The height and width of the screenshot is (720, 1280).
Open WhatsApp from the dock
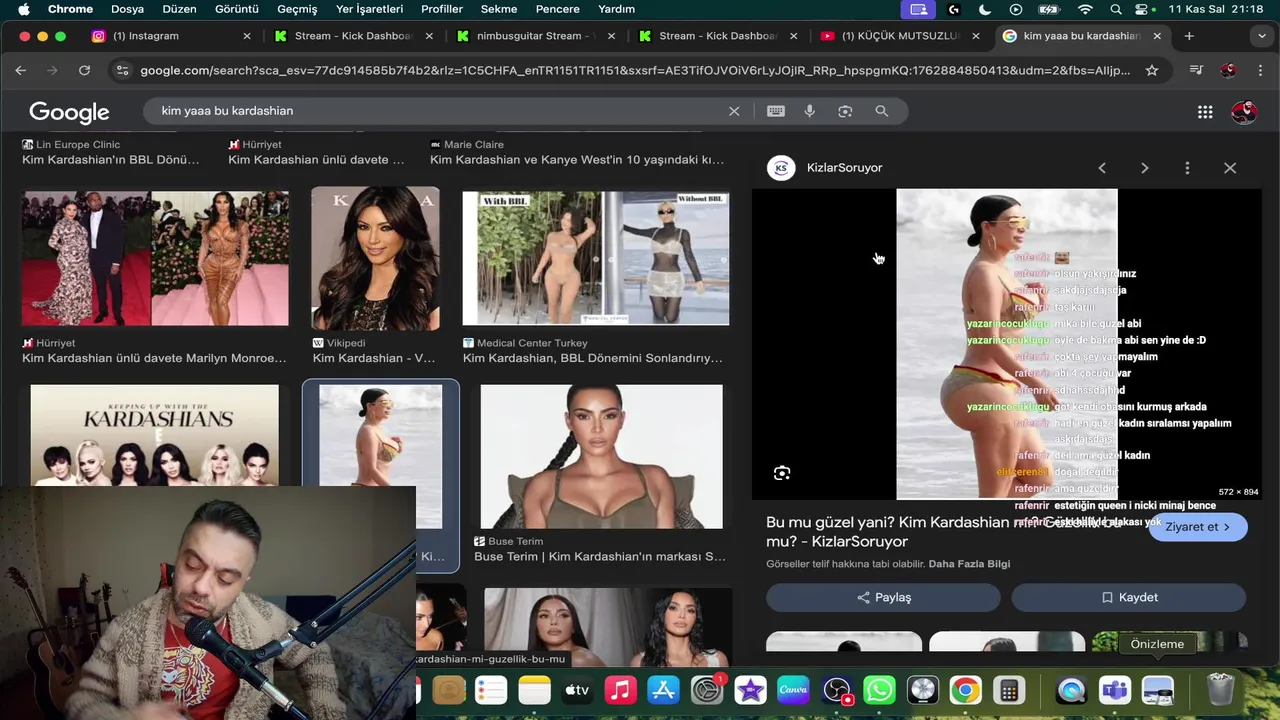click(879, 690)
